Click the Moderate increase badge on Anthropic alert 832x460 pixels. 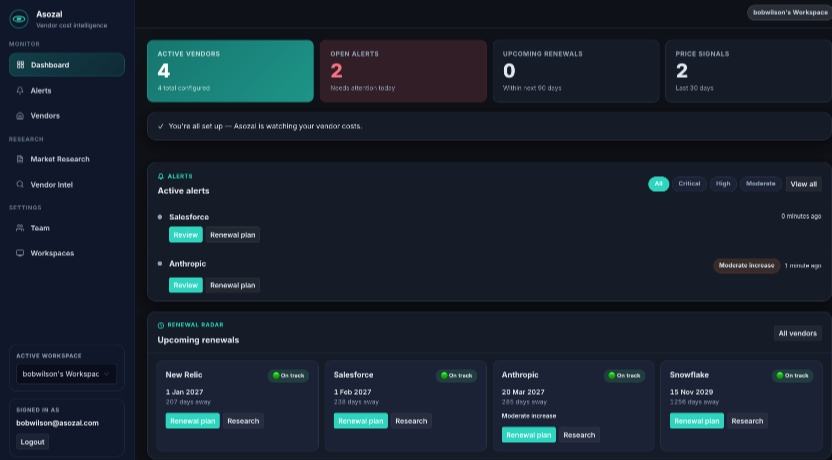click(747, 265)
